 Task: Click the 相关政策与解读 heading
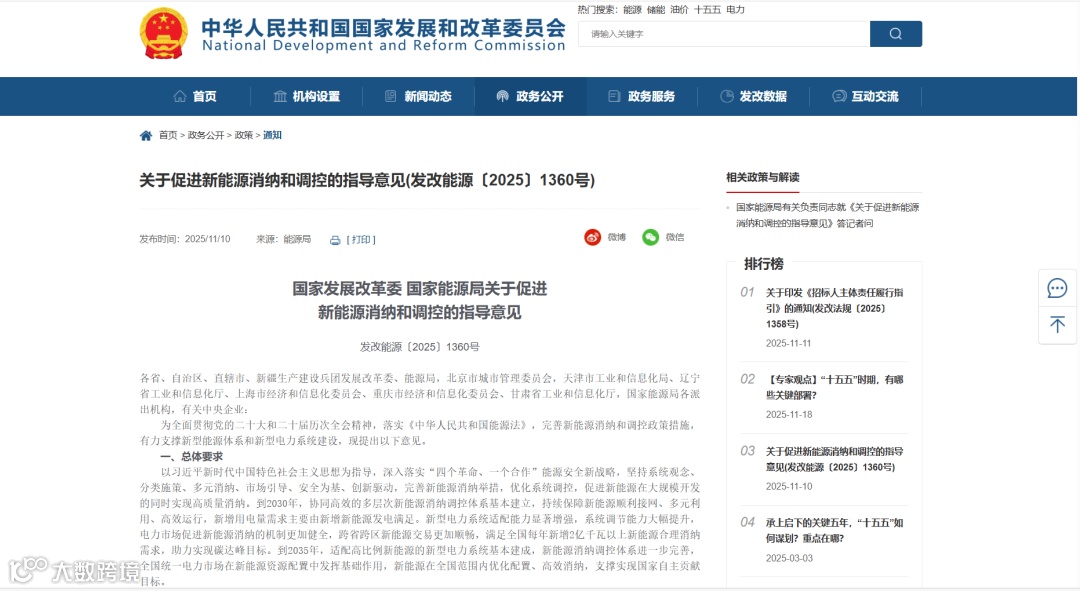[762, 177]
